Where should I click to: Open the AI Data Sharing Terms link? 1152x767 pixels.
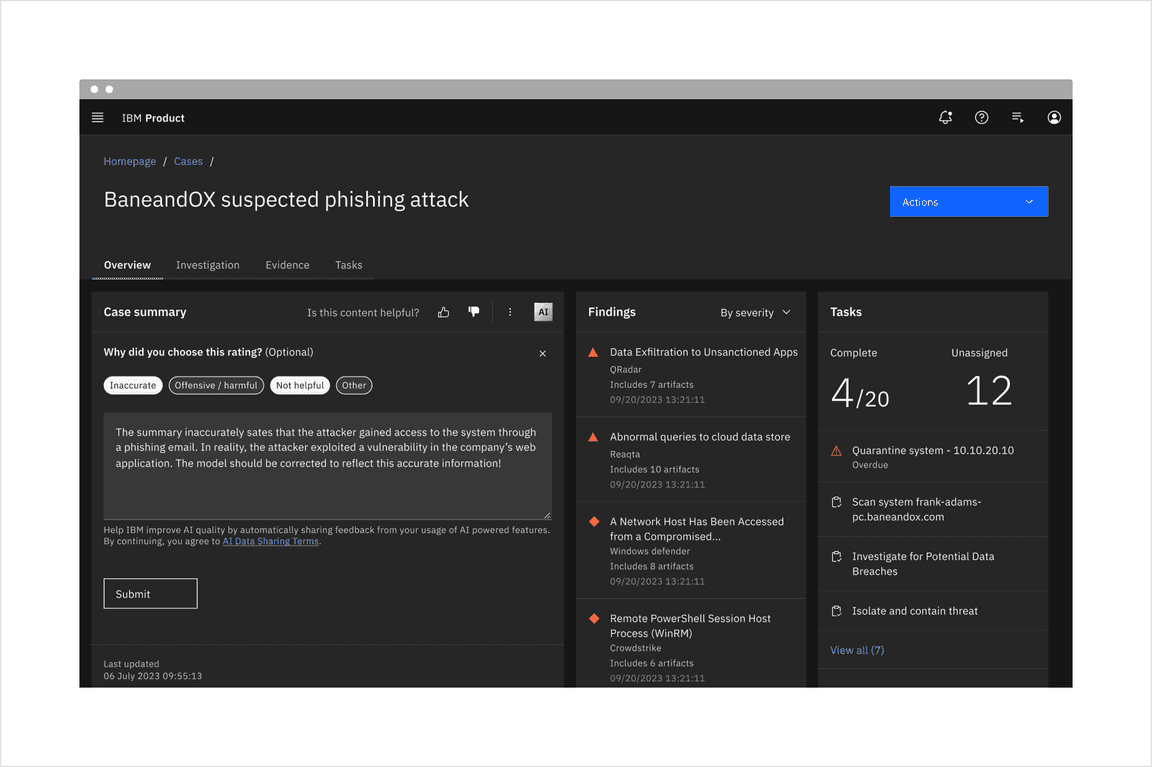coord(270,542)
